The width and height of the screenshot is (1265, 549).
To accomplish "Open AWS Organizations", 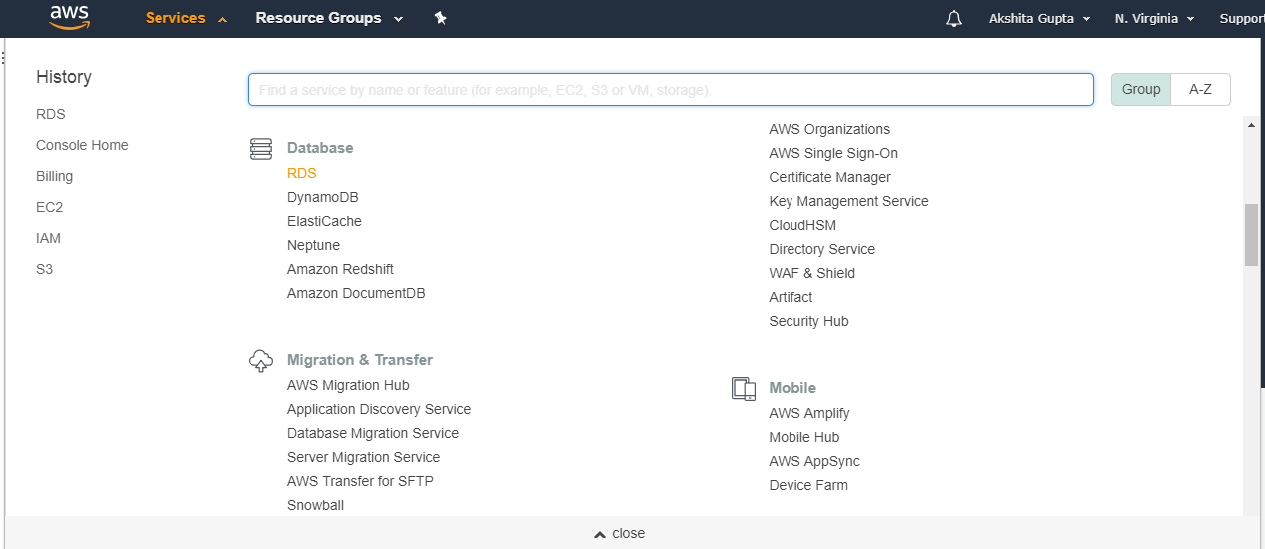I will [829, 129].
